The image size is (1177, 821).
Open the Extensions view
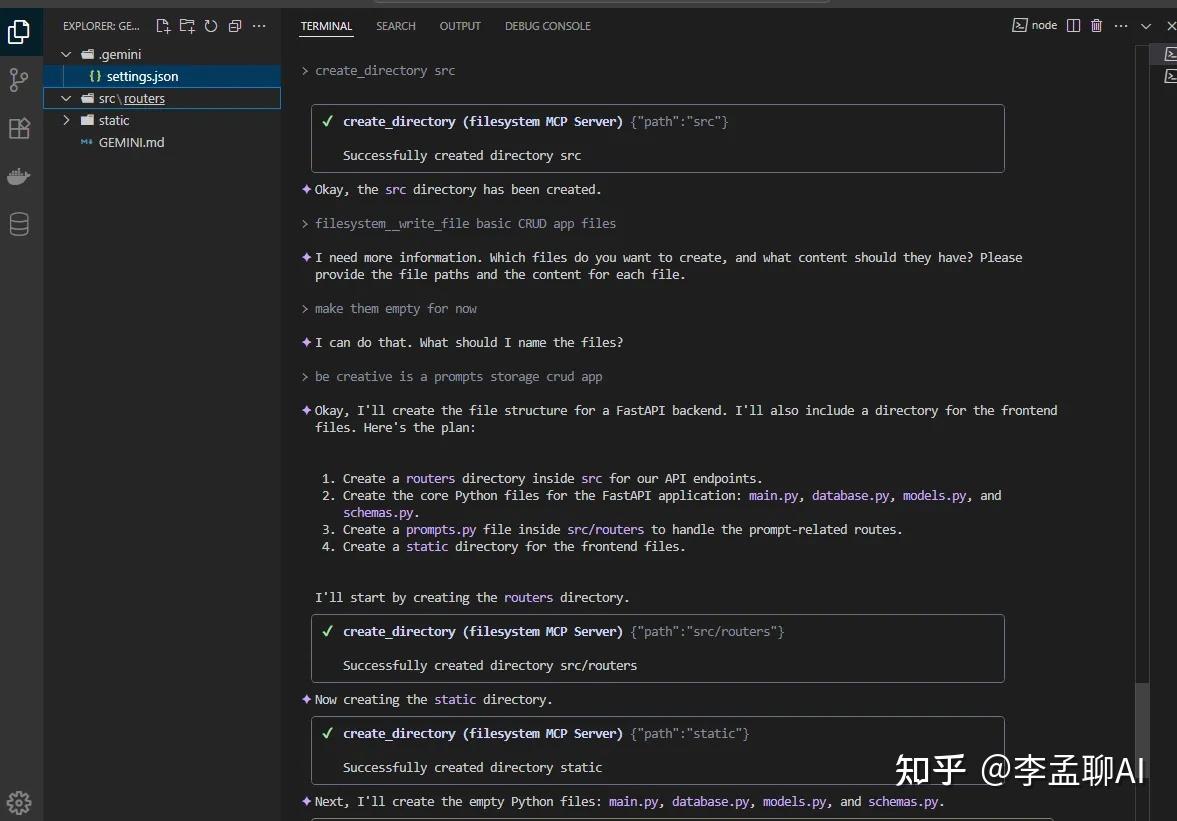[20, 128]
